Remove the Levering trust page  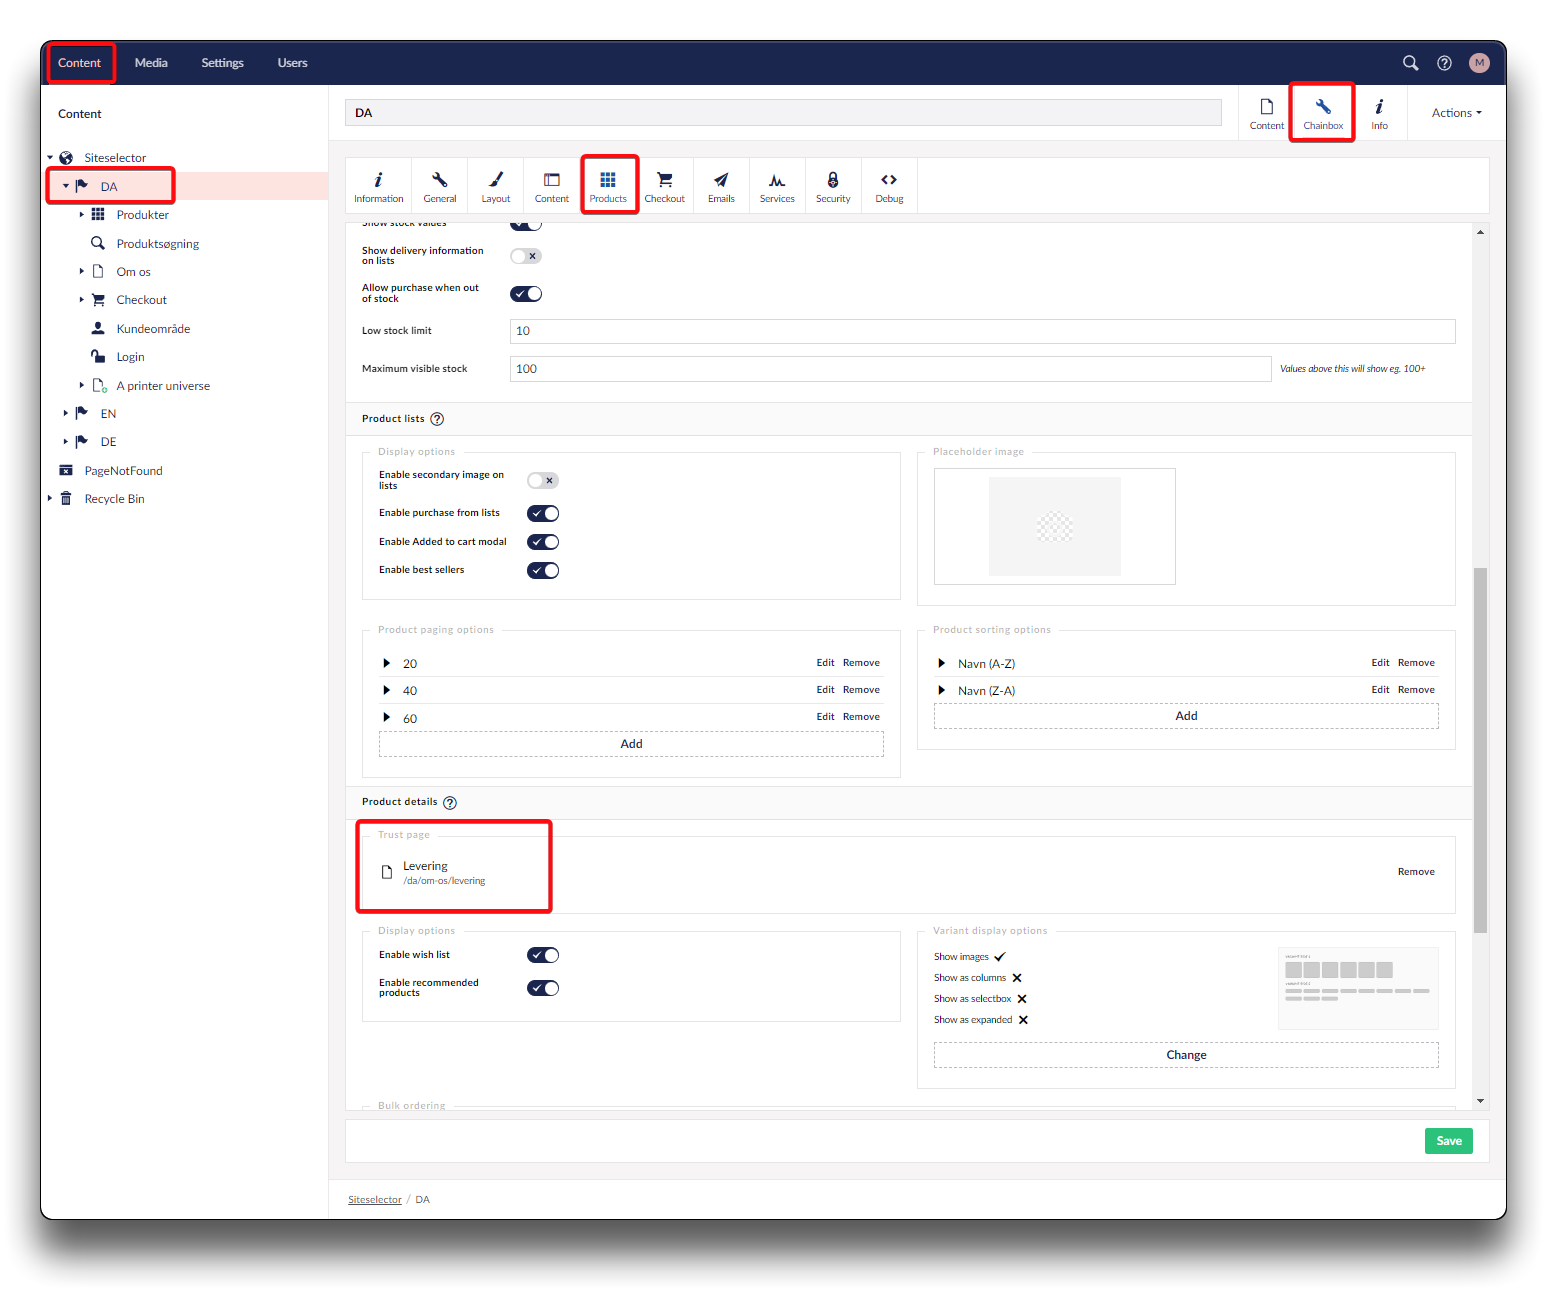pos(1415,872)
